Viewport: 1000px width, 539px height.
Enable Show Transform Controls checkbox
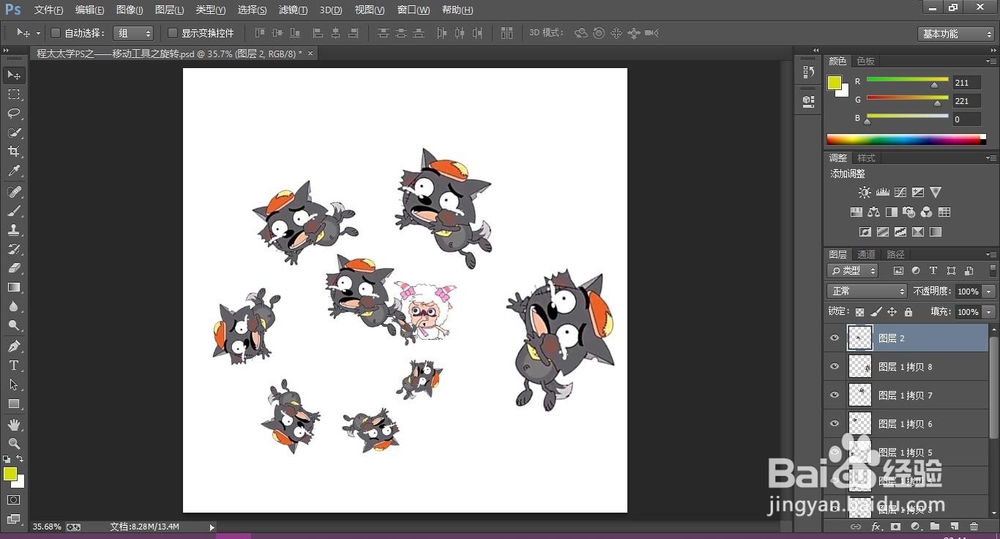[172, 33]
